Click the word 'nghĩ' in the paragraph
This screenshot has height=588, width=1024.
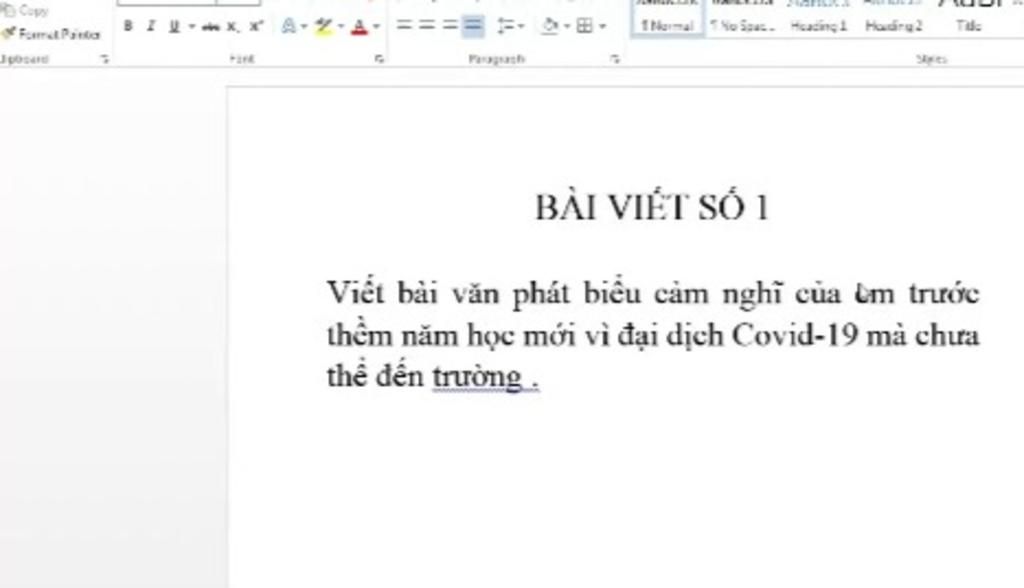click(752, 293)
